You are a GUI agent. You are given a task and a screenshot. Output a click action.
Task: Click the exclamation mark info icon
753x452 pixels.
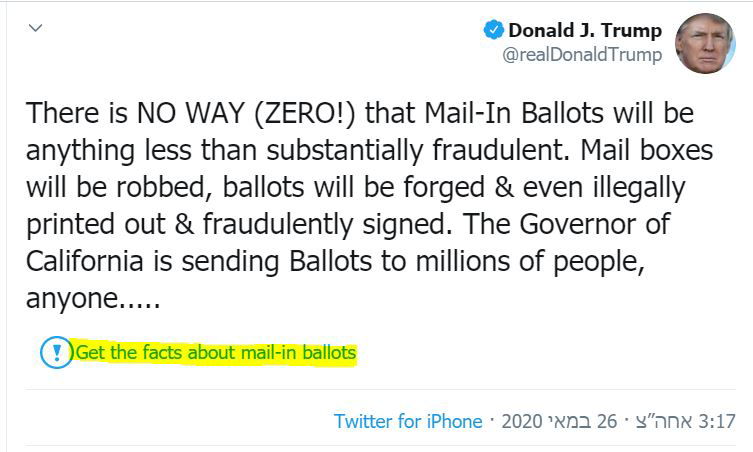[56, 352]
